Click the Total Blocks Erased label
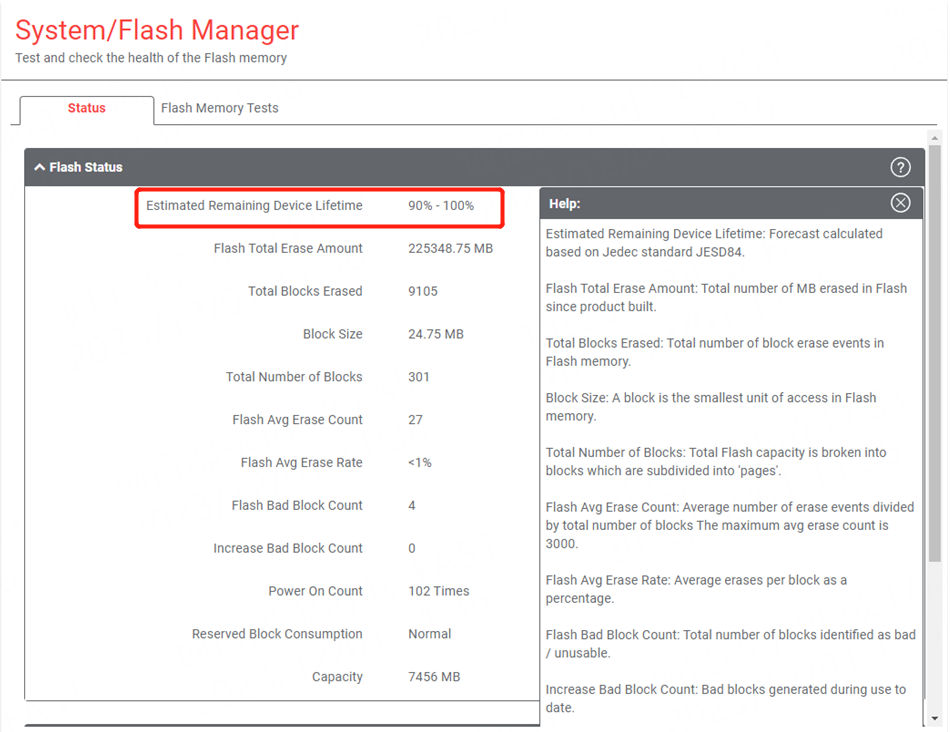This screenshot has height=732, width=950. click(305, 291)
